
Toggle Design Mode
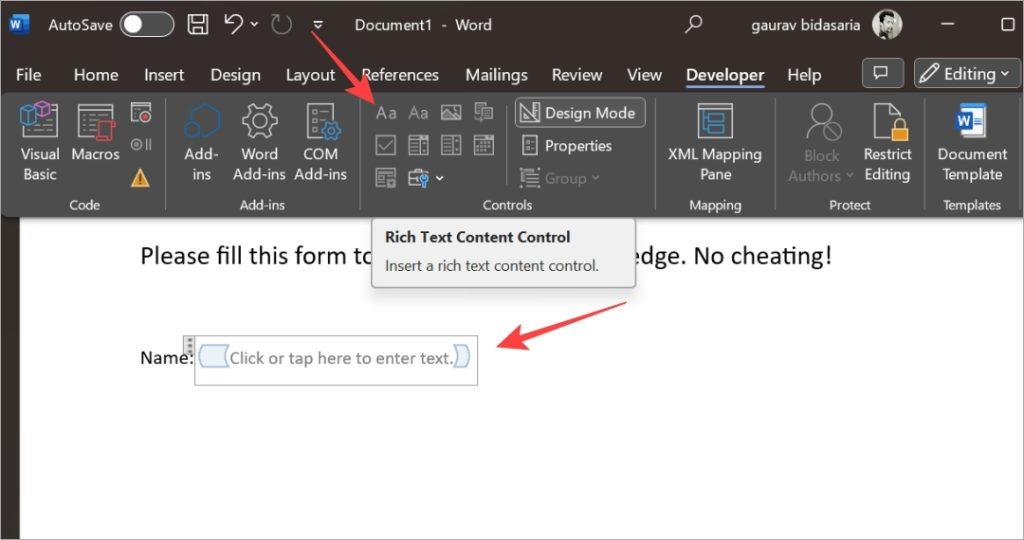click(580, 113)
